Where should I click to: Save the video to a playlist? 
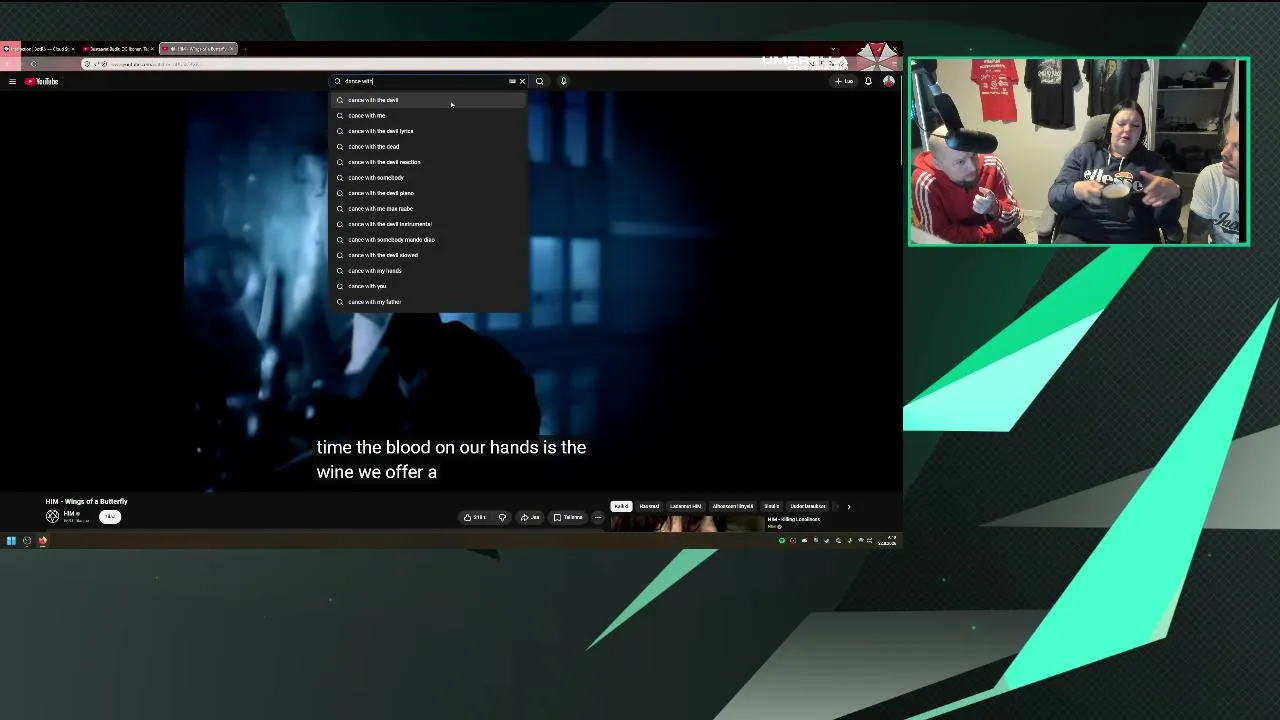pos(568,517)
